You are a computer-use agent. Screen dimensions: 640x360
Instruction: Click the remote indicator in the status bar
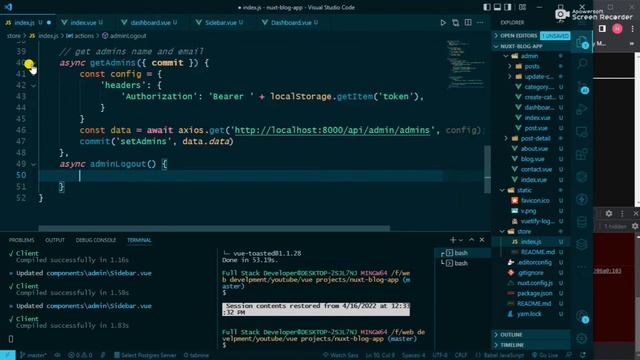point(7,355)
